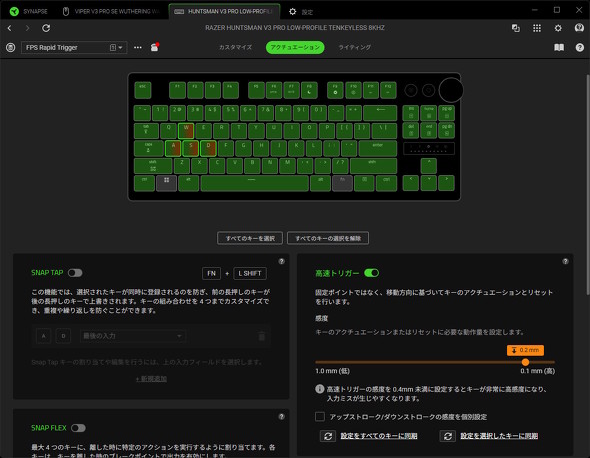Screen dimensions: 590x458
Task: Open Snap Flex help icon
Action: tap(281, 417)
